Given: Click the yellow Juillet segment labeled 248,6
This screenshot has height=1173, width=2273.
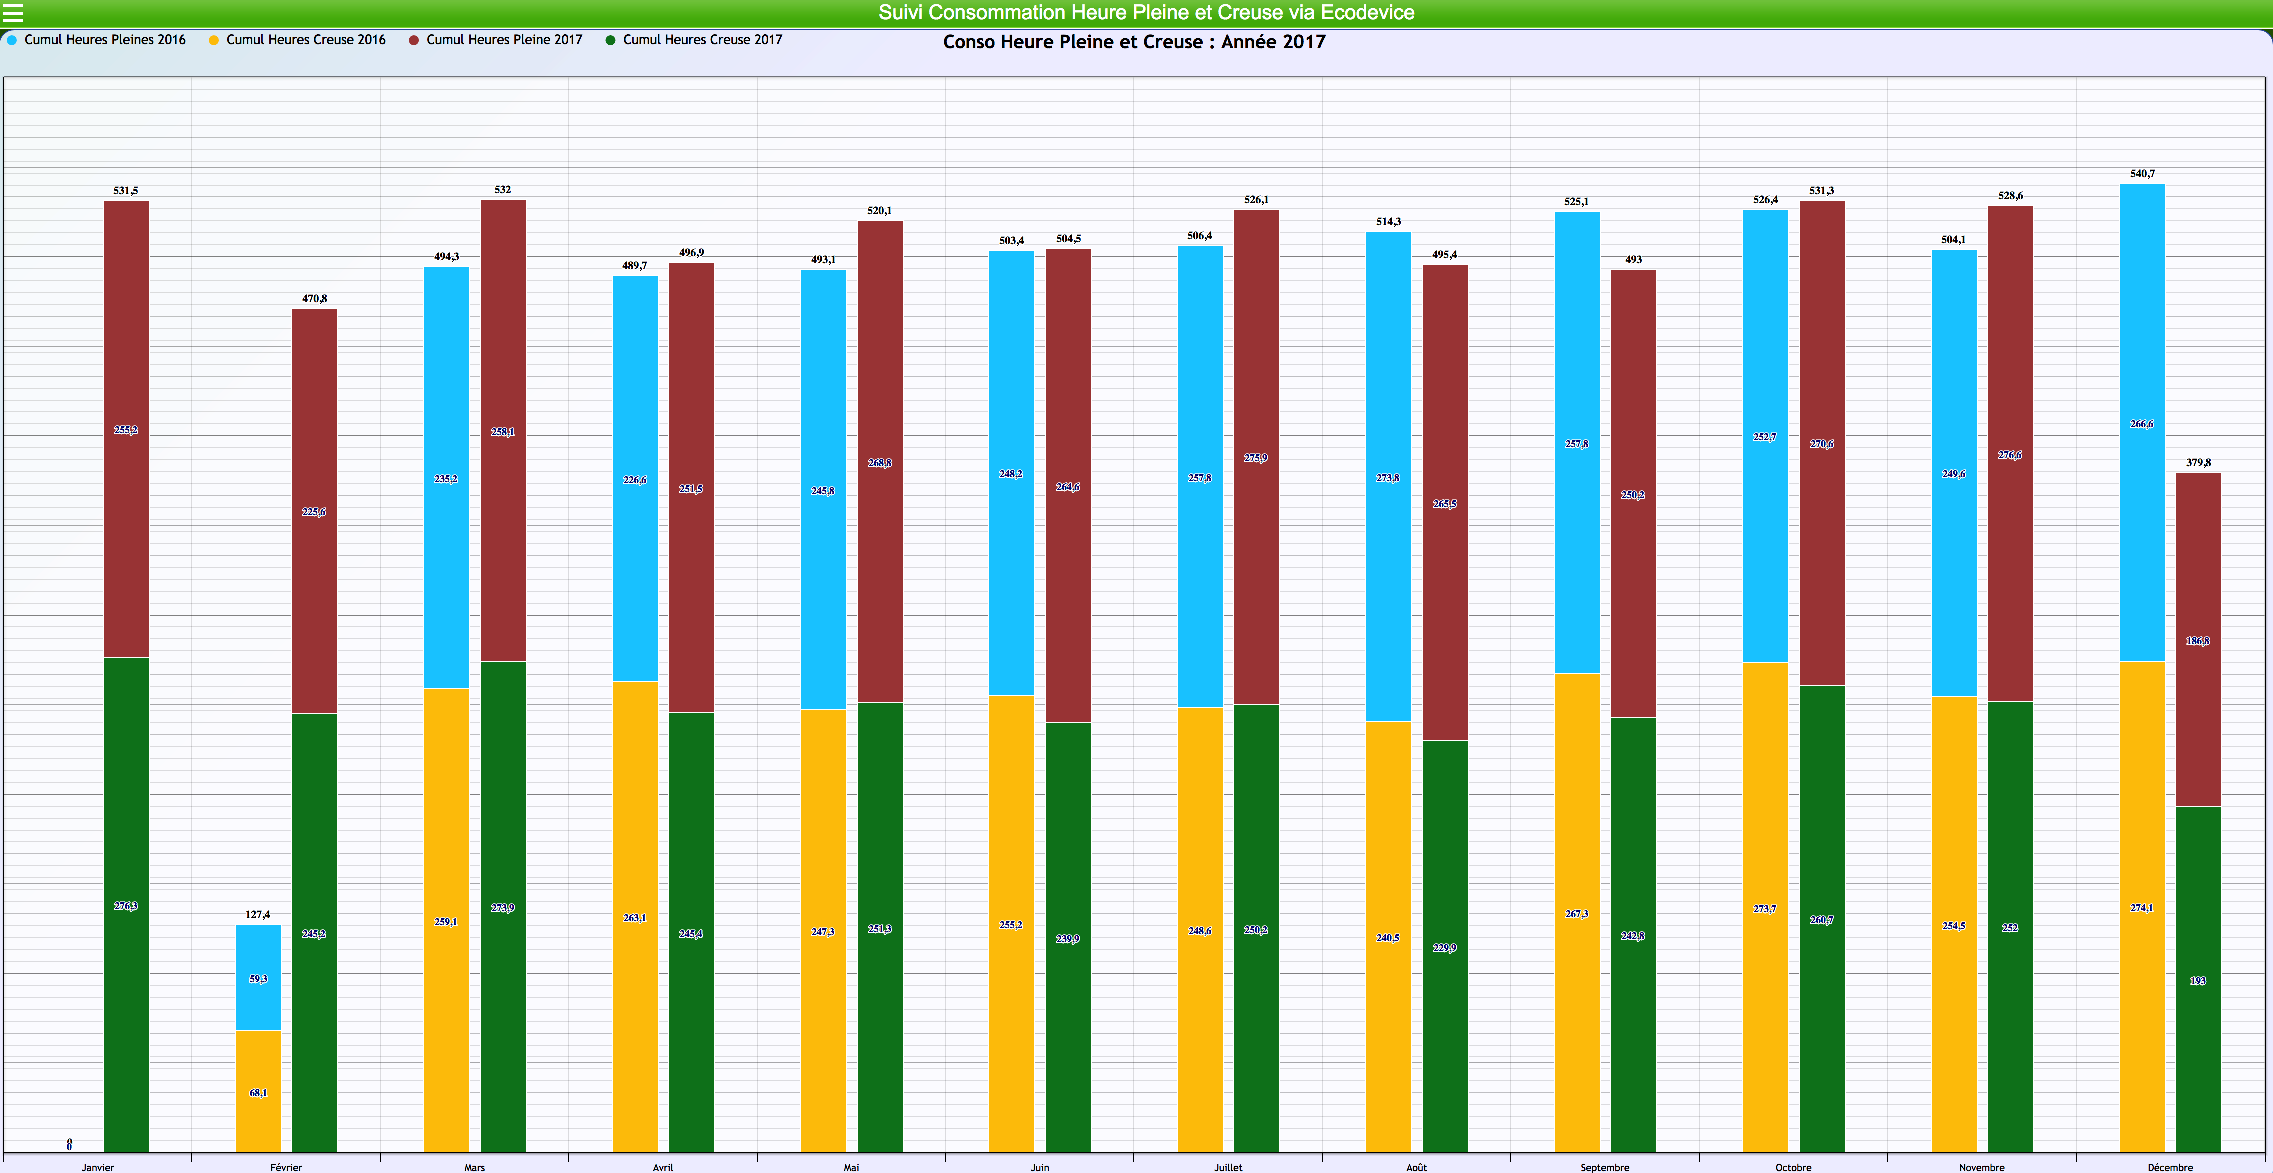Looking at the screenshot, I should pyautogui.click(x=1200, y=930).
